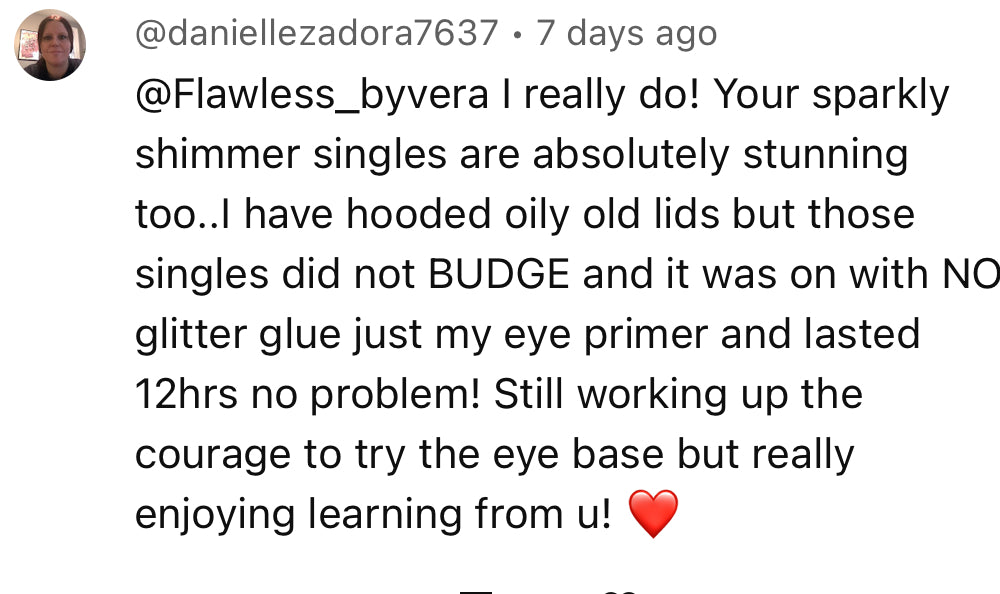This screenshot has height=594, width=1000.
Task: Click the @Flawless_byvera mention
Action: tap(312, 95)
